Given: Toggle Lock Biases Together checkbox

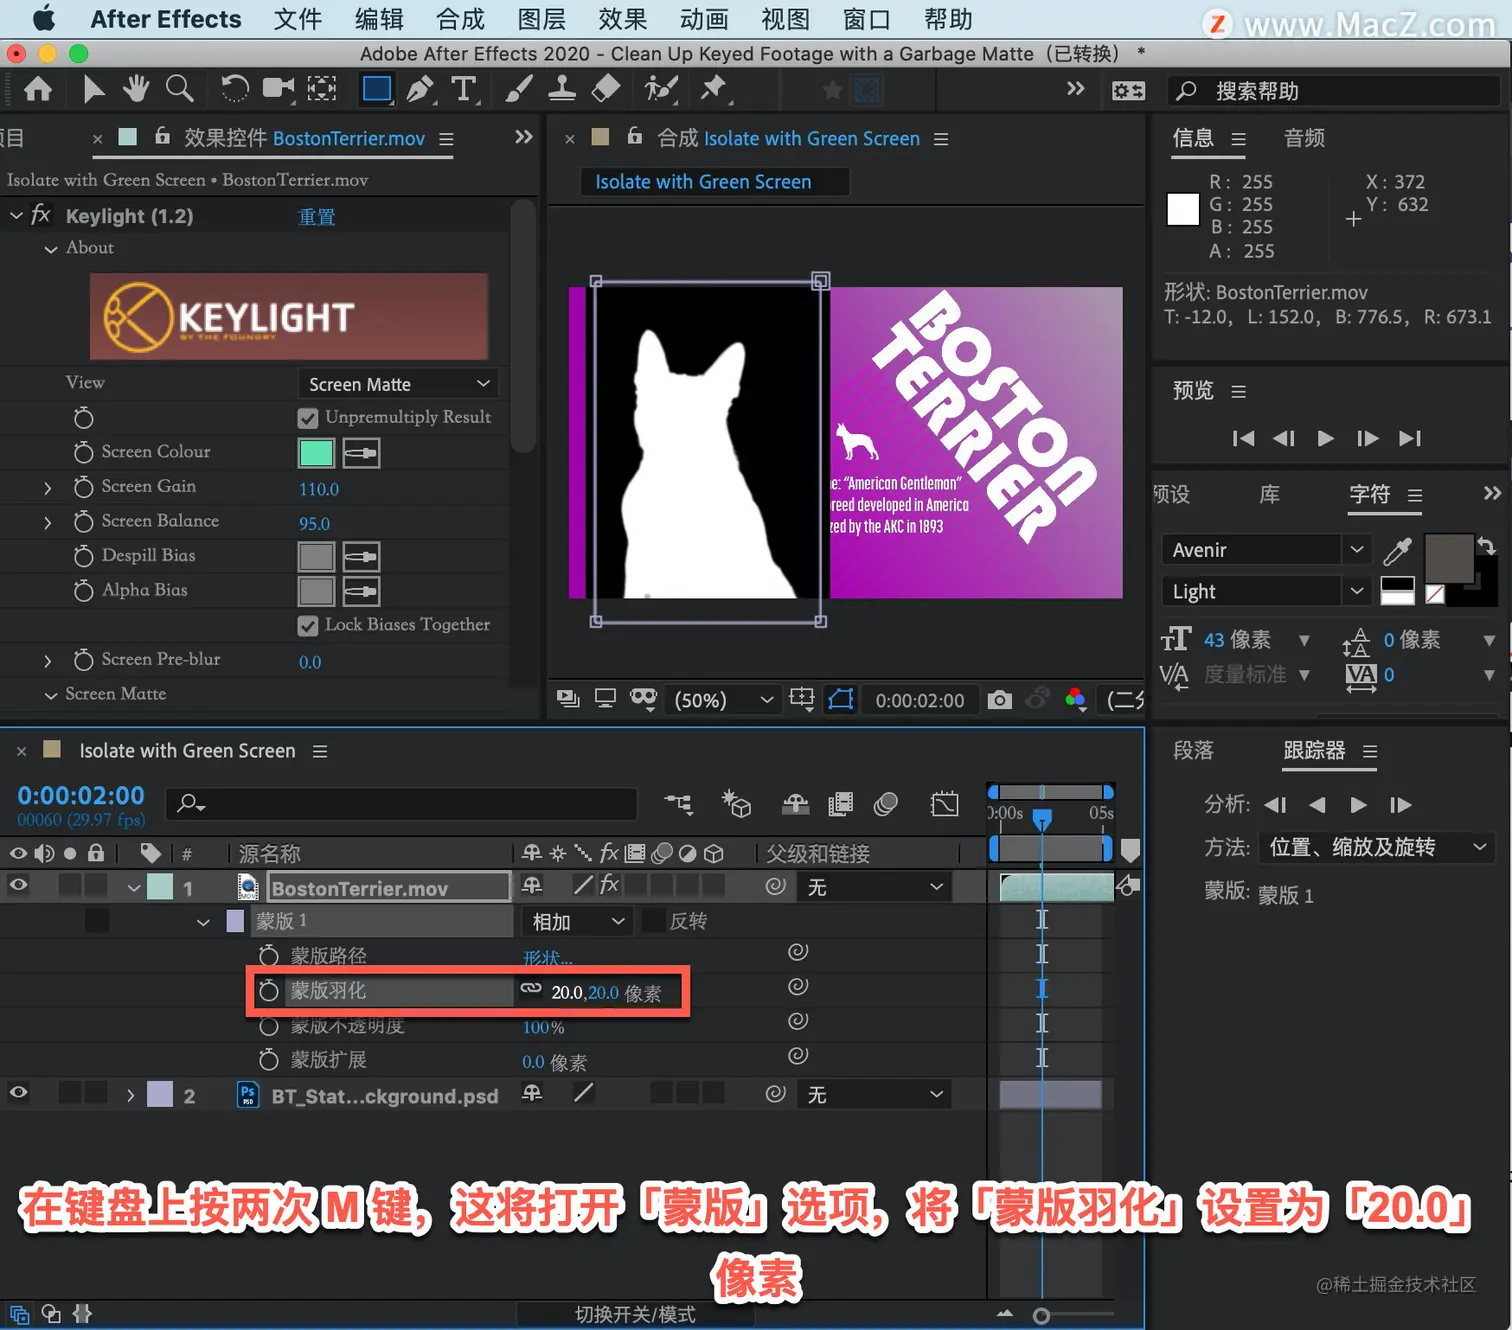Looking at the screenshot, I should [308, 625].
